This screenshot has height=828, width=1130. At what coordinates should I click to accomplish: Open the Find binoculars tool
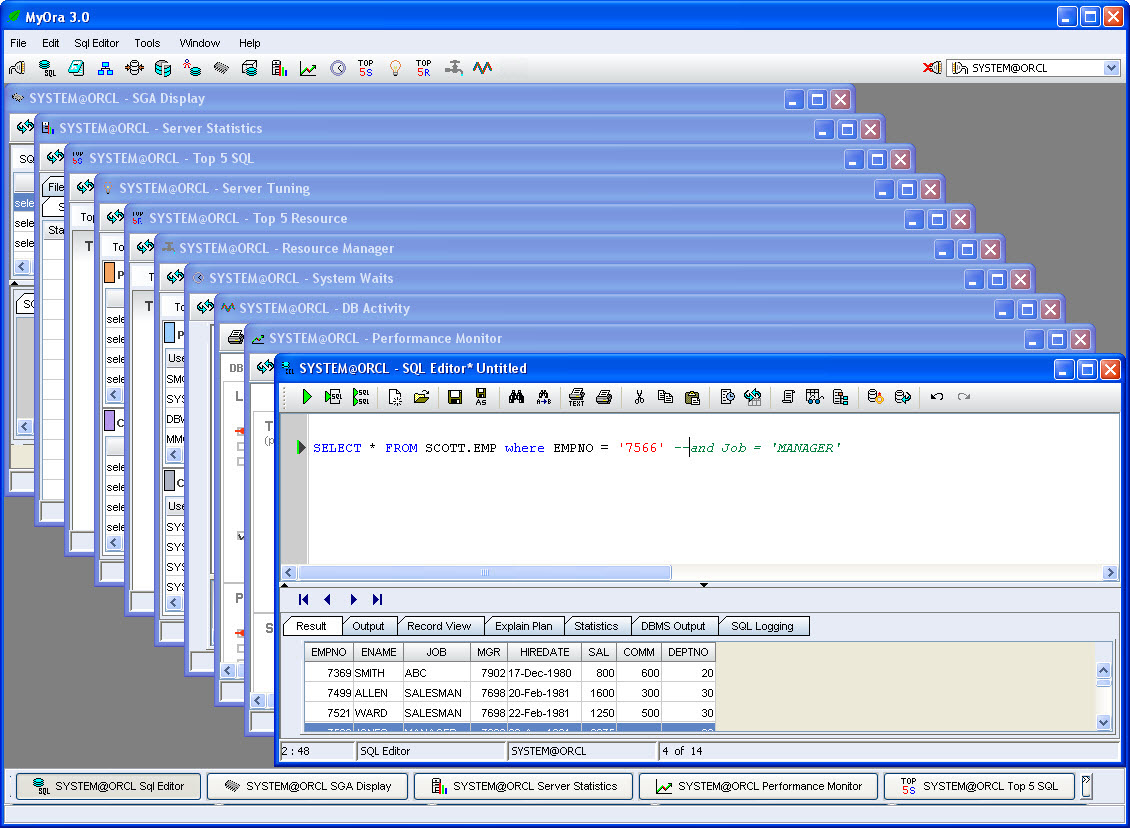click(x=517, y=397)
